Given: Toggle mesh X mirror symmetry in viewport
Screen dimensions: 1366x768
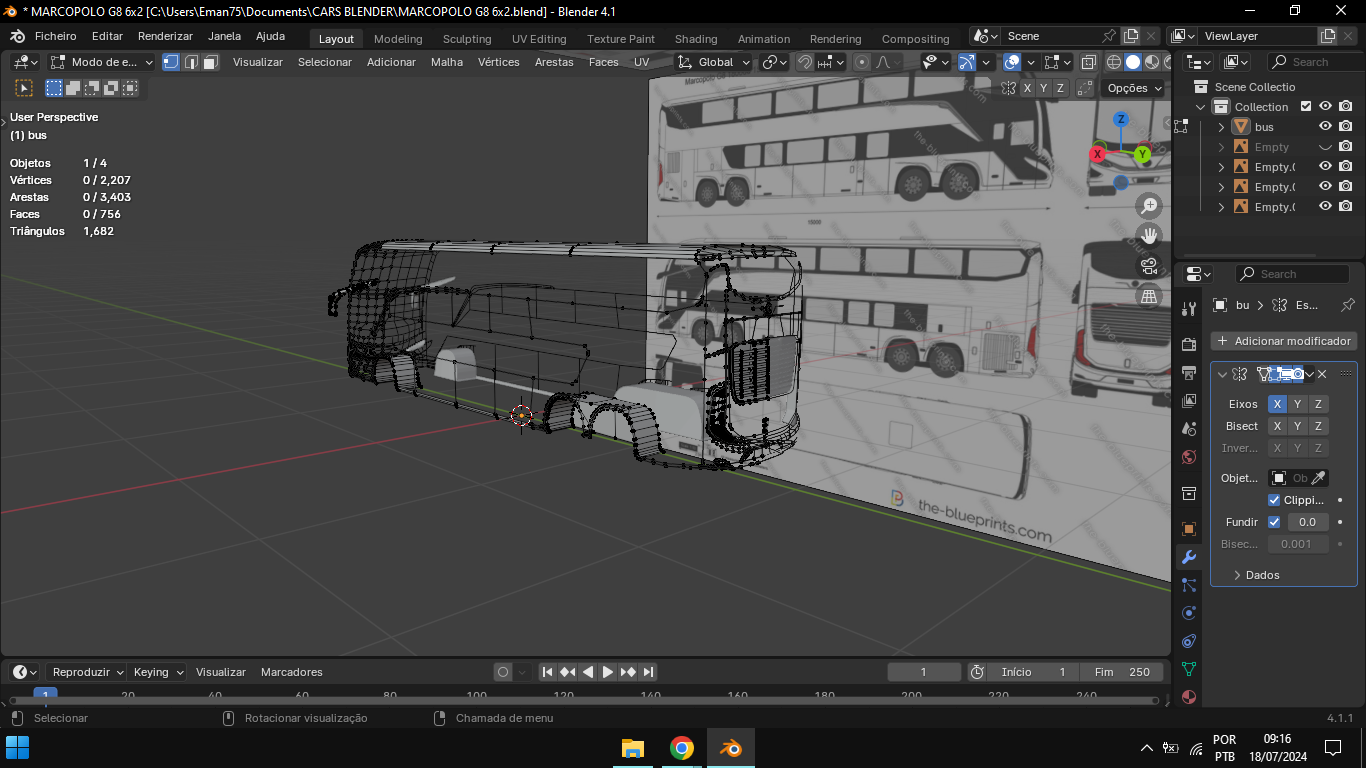Looking at the screenshot, I should (1027, 88).
